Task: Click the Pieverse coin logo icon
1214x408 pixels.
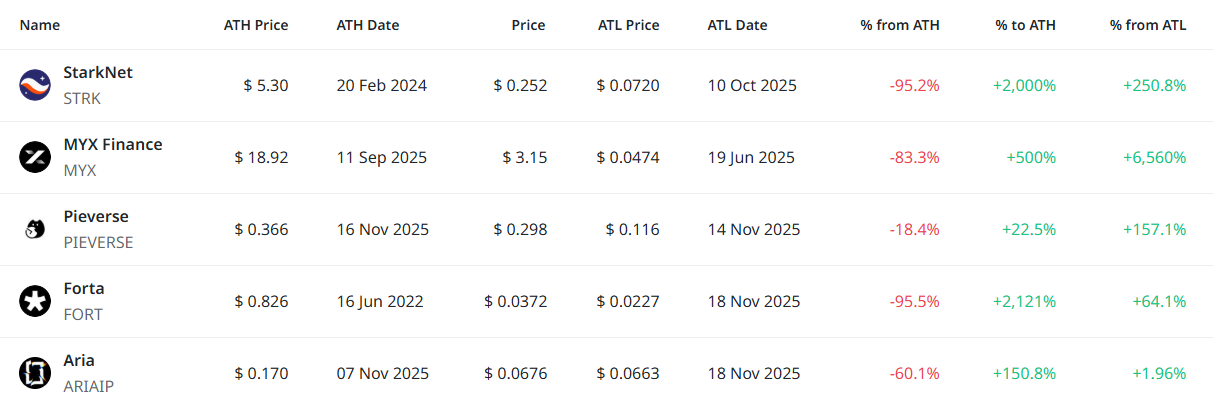Action: [x=35, y=229]
